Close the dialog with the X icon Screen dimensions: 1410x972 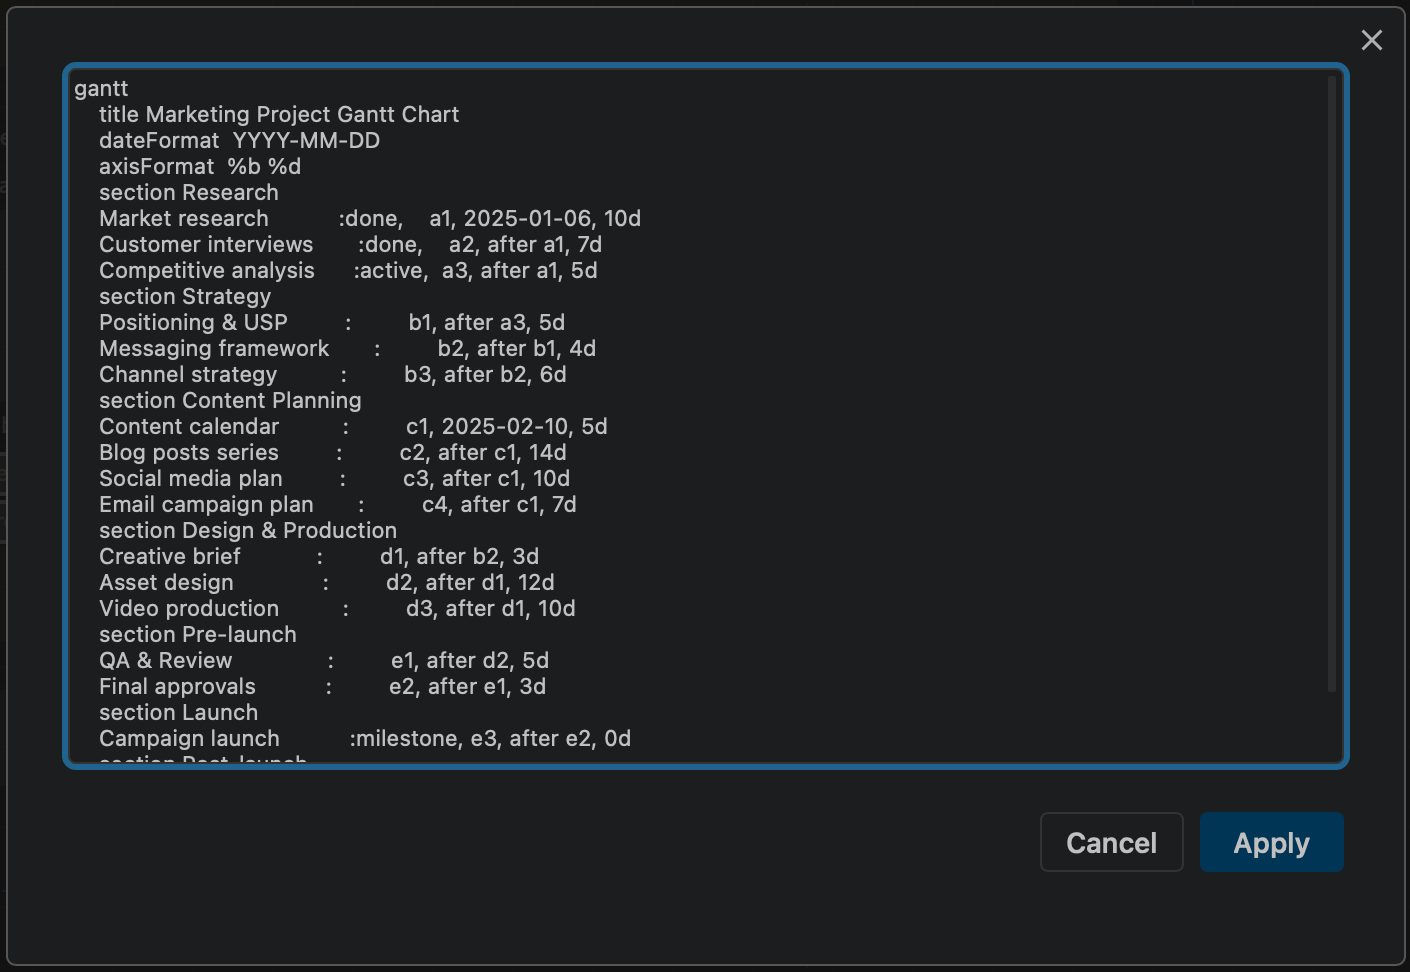coord(1371,40)
